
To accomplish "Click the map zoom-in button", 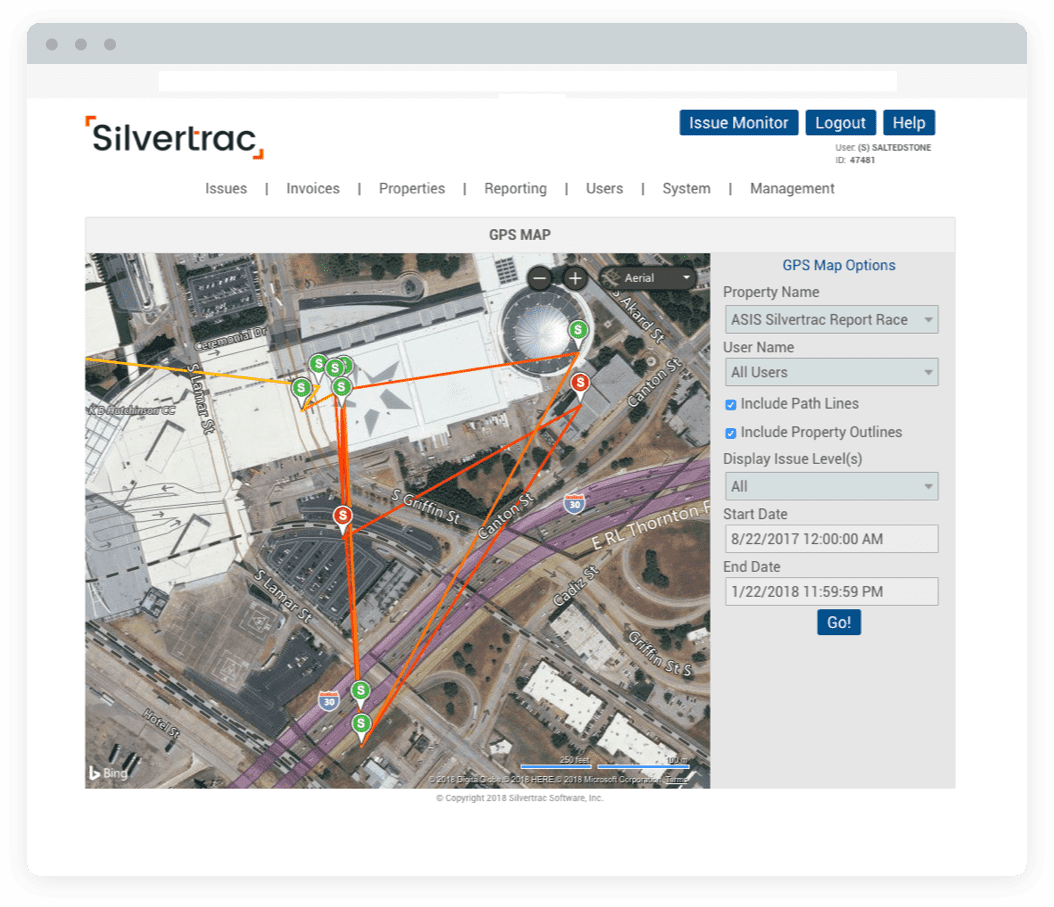I will (x=575, y=278).
